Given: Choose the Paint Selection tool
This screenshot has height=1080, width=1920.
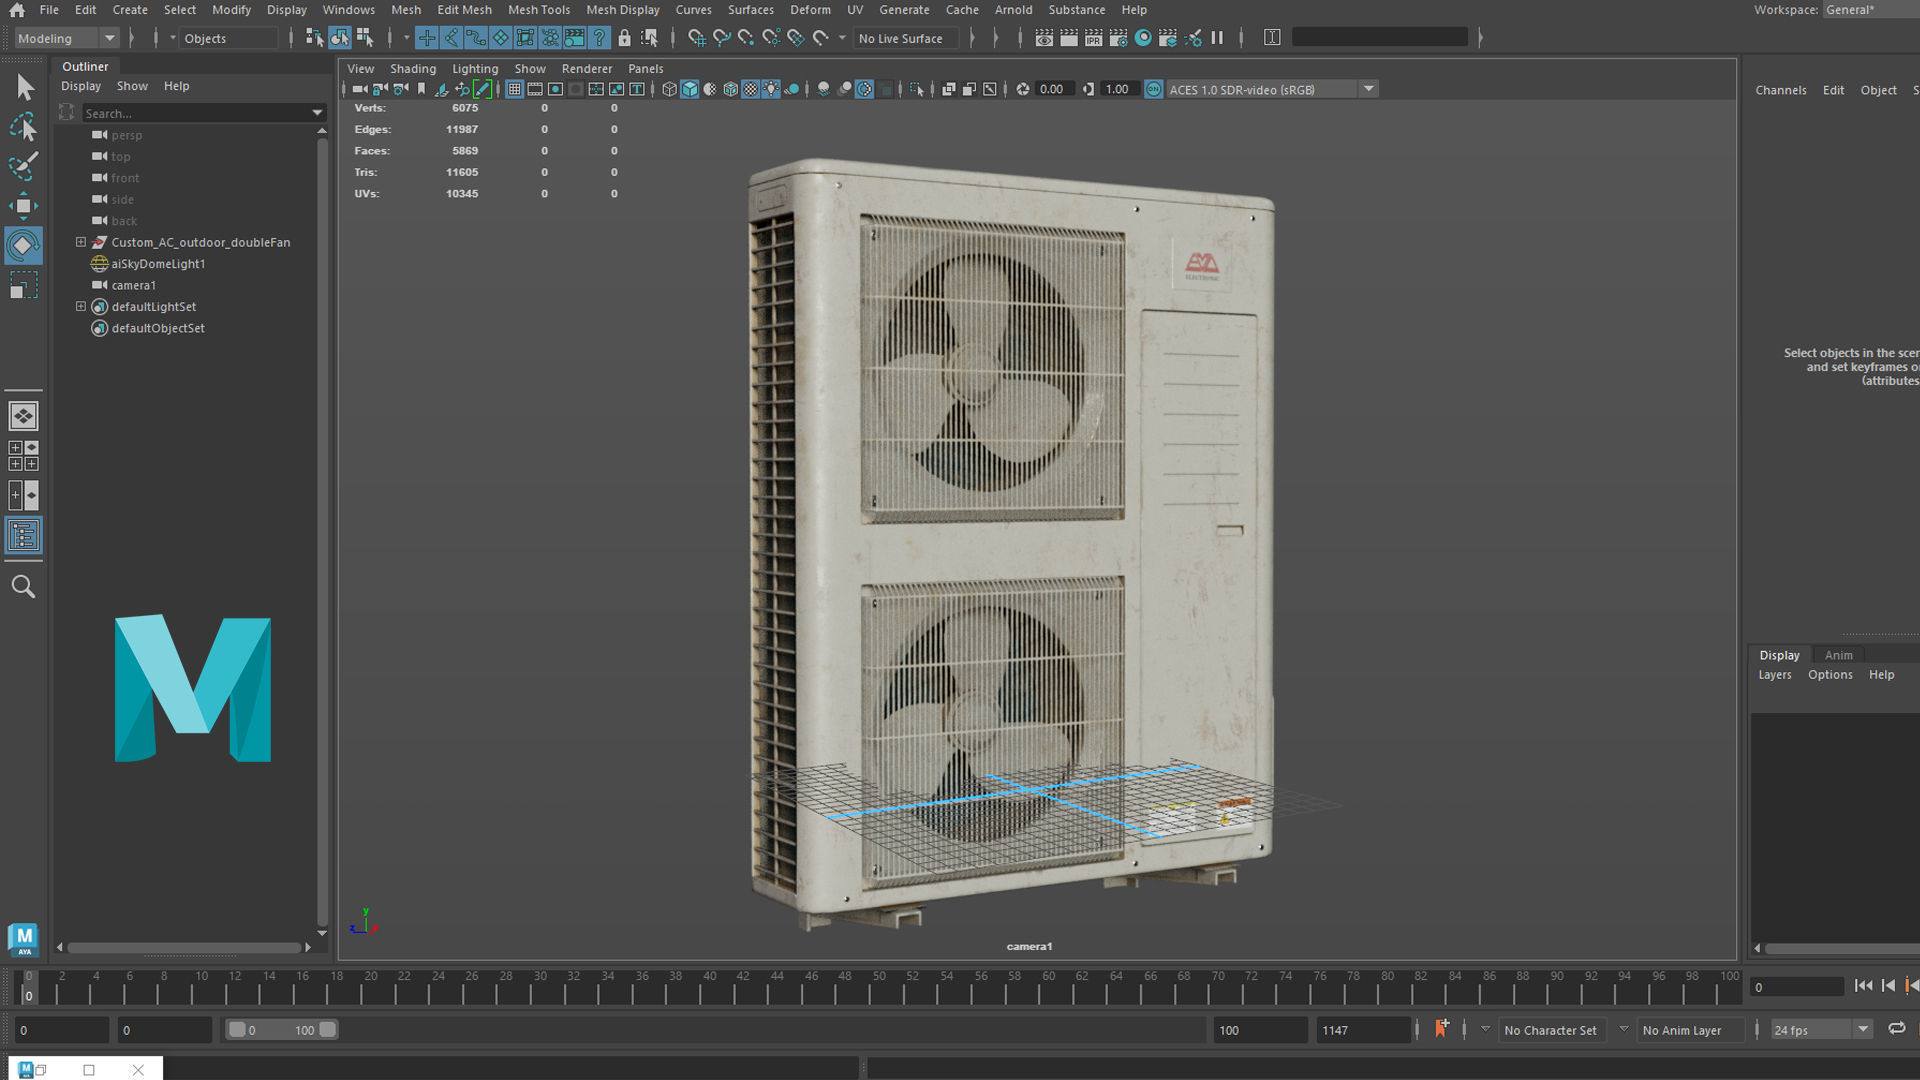Looking at the screenshot, I should pyautogui.click(x=23, y=166).
